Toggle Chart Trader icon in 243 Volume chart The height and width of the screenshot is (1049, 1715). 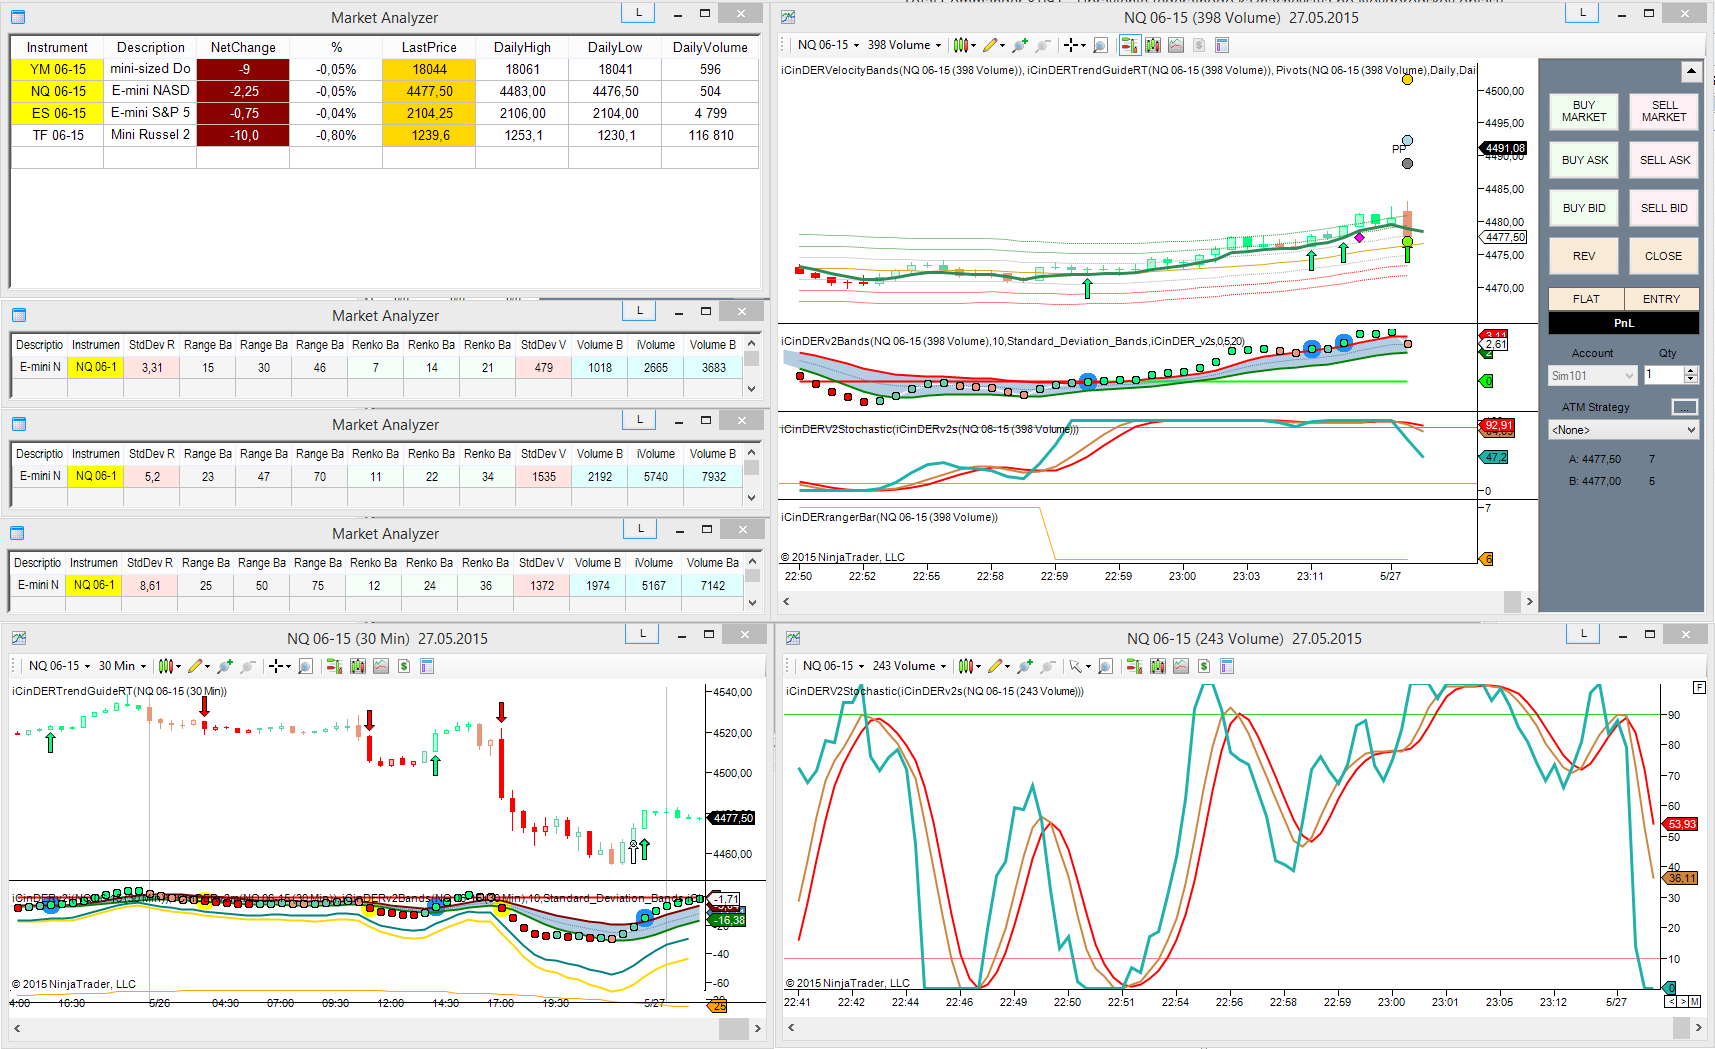tap(1134, 666)
